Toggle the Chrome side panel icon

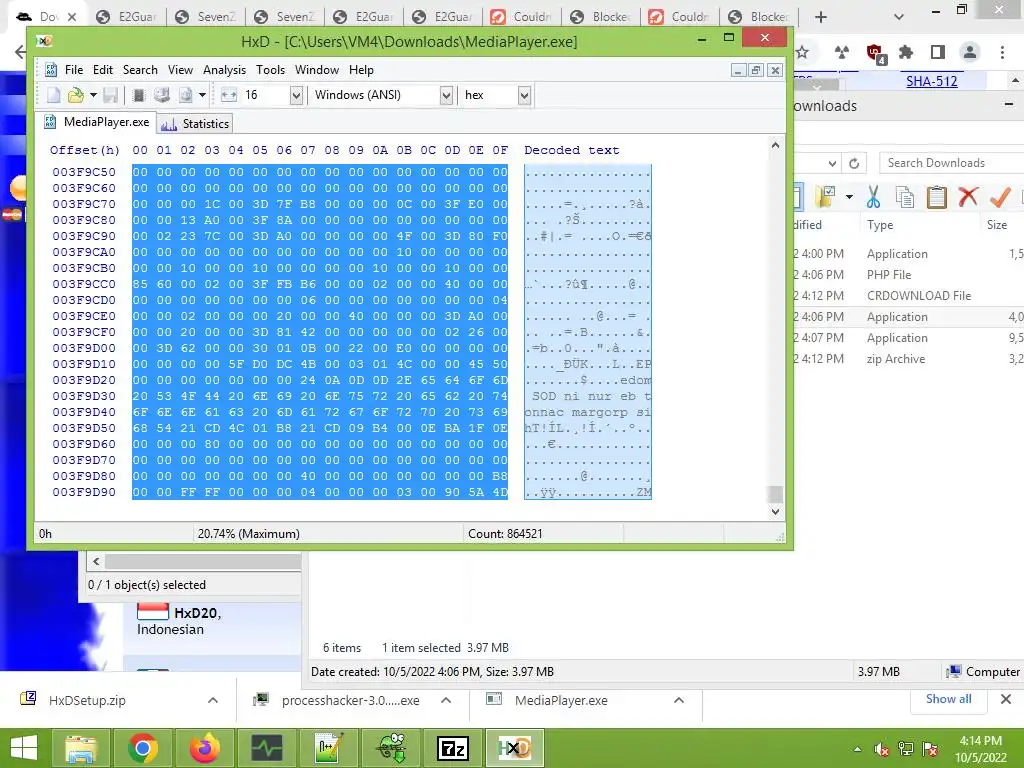pos(938,52)
